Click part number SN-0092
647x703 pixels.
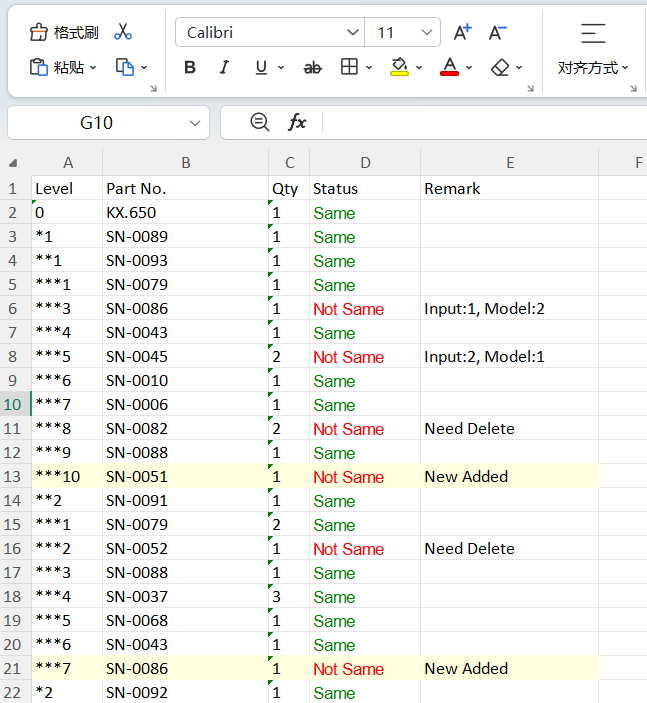coord(186,692)
